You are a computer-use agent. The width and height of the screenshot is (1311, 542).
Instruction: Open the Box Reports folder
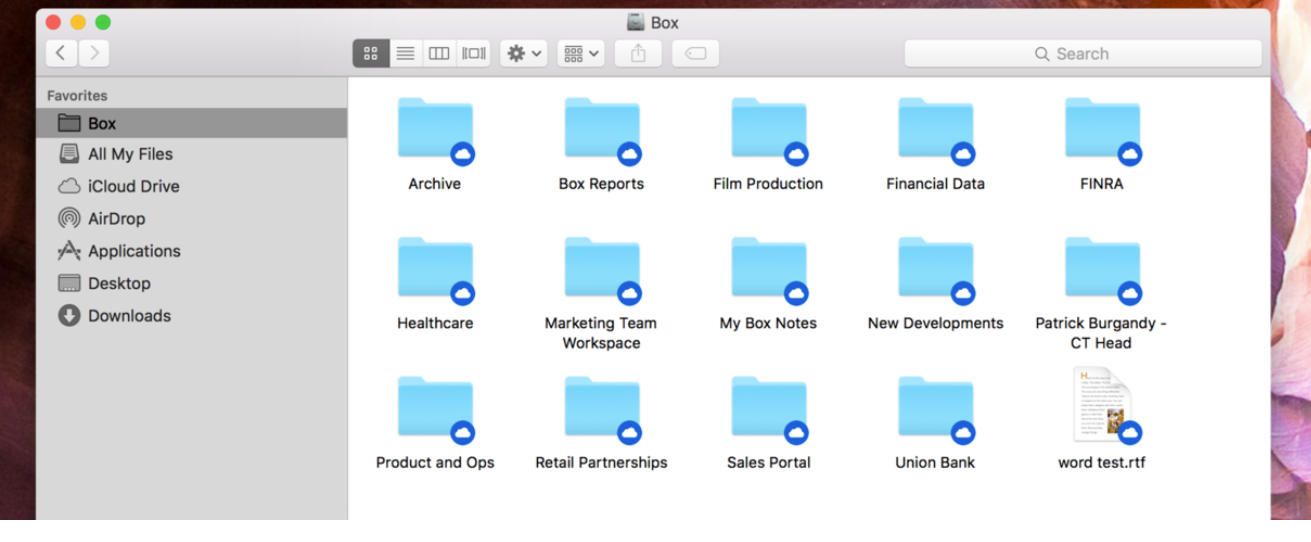click(601, 128)
